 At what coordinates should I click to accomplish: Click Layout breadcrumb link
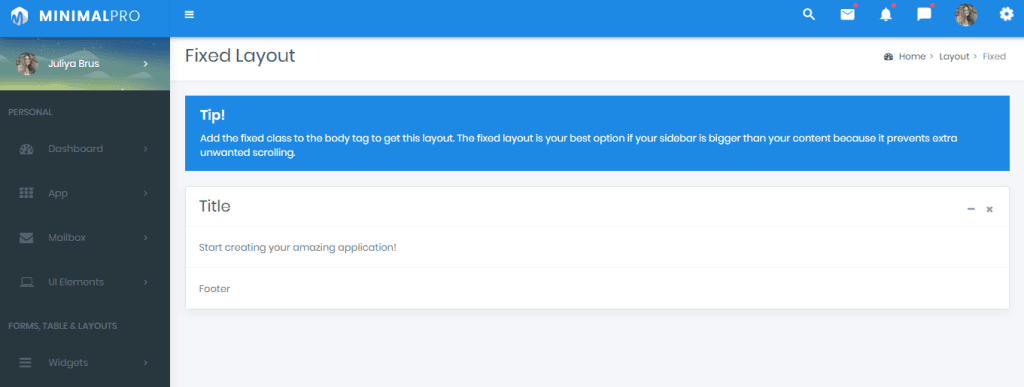[x=954, y=57]
